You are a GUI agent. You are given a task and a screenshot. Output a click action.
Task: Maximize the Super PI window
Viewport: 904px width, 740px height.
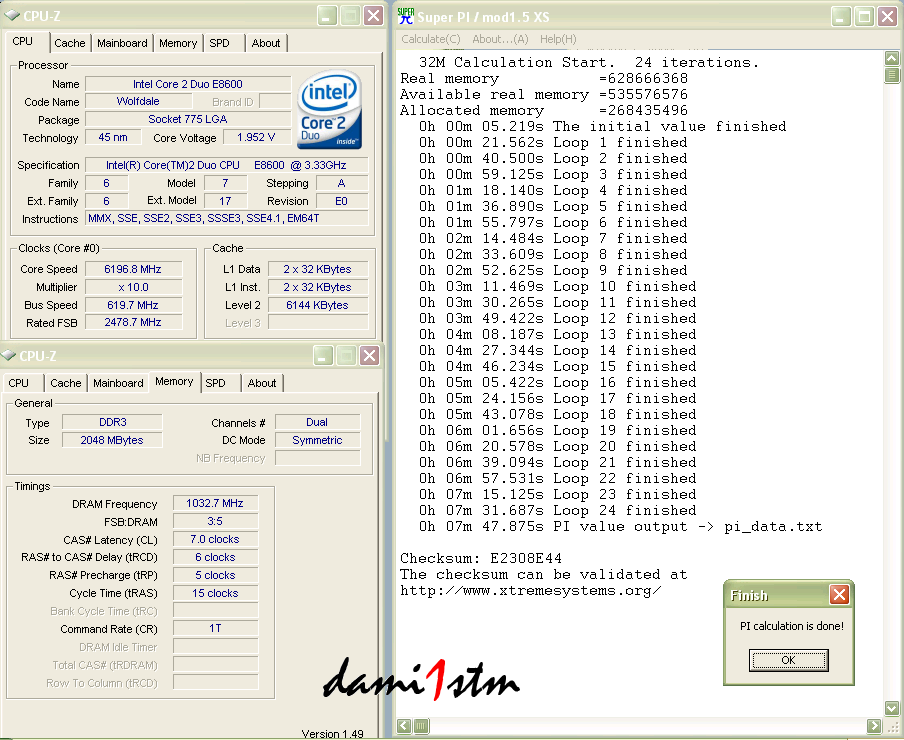pos(864,17)
